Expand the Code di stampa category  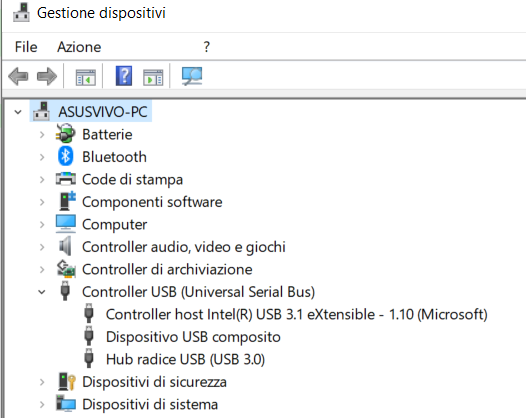pyautogui.click(x=42, y=179)
